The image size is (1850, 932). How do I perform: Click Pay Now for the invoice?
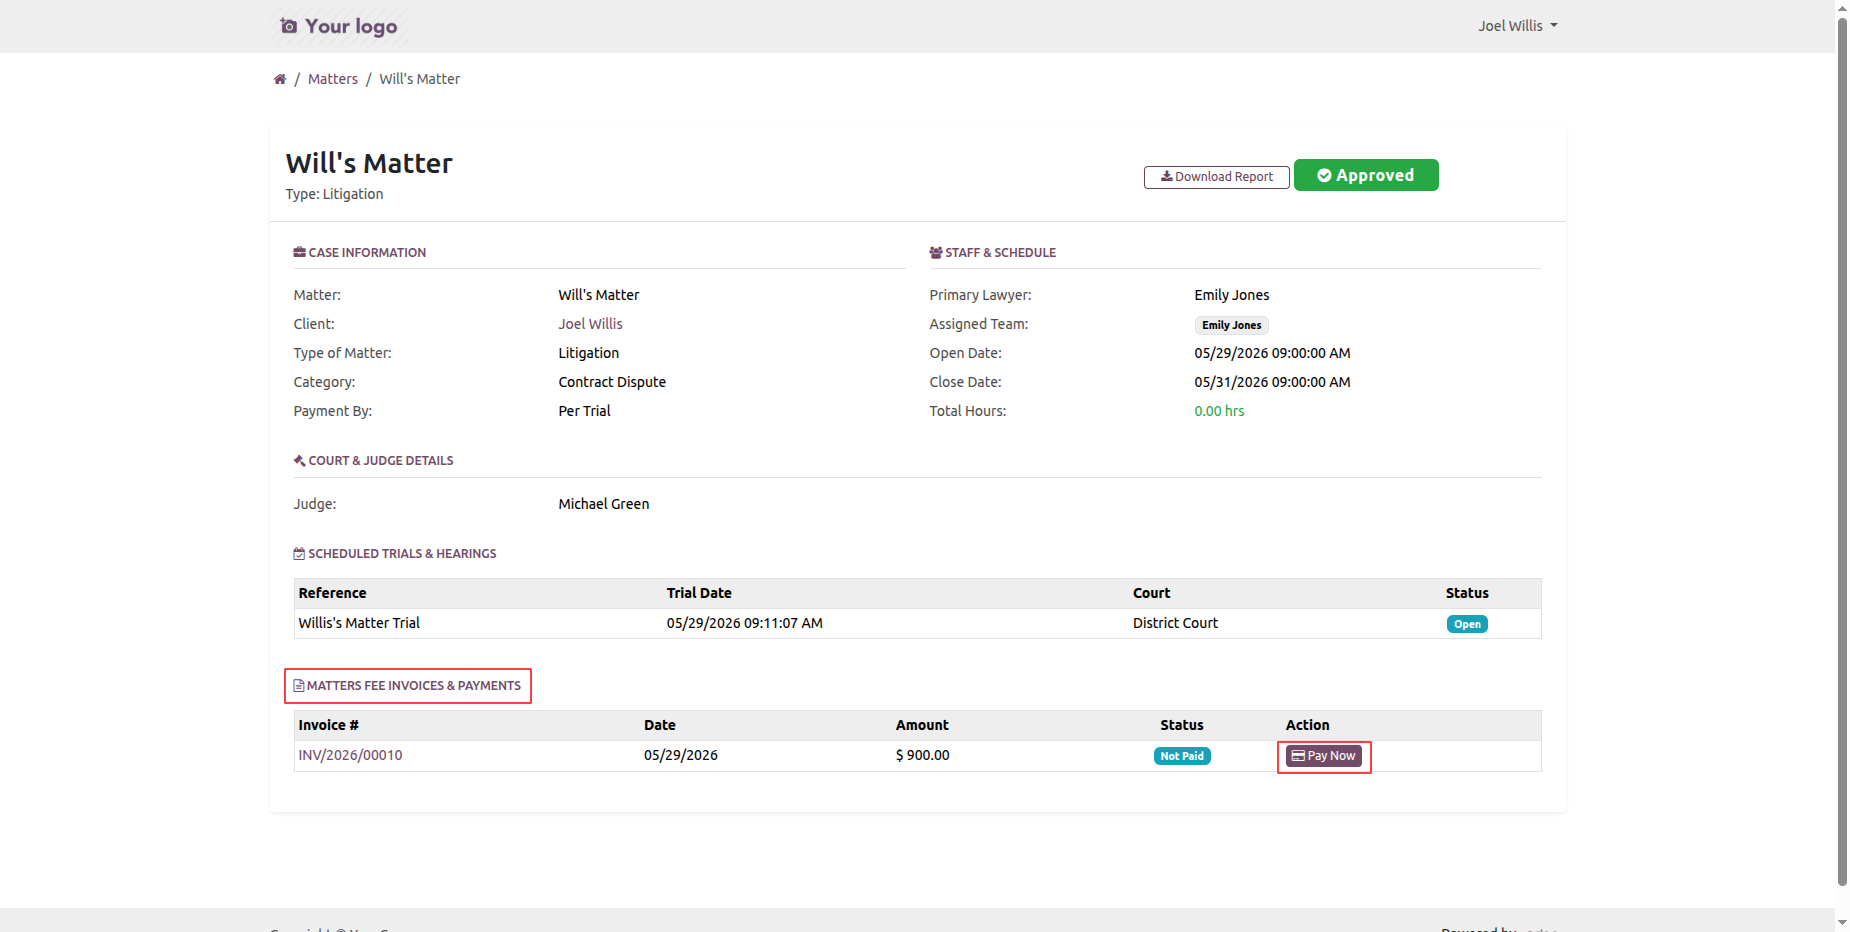(1323, 756)
